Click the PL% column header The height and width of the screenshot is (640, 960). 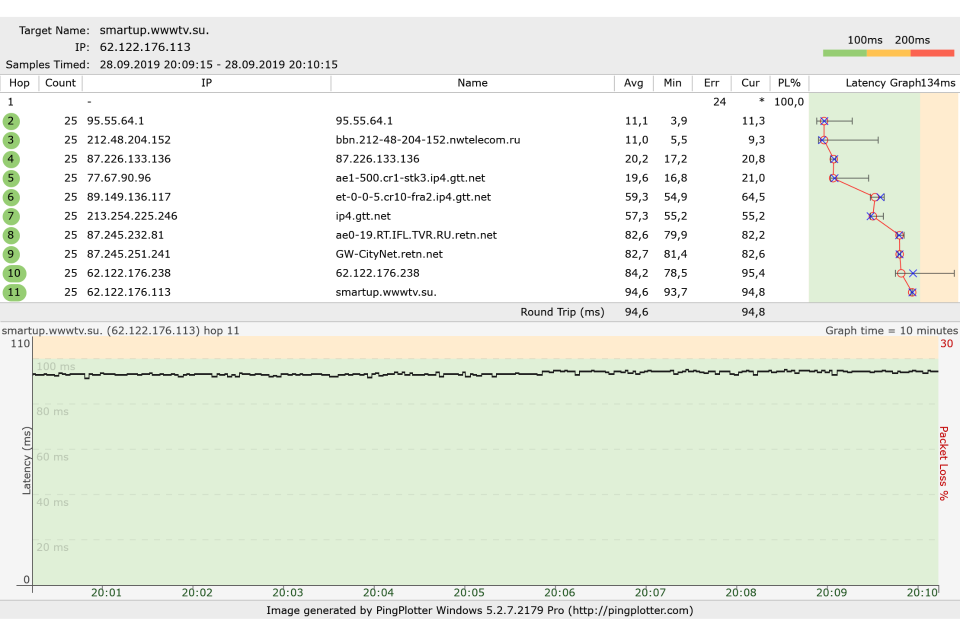pyautogui.click(x=789, y=83)
